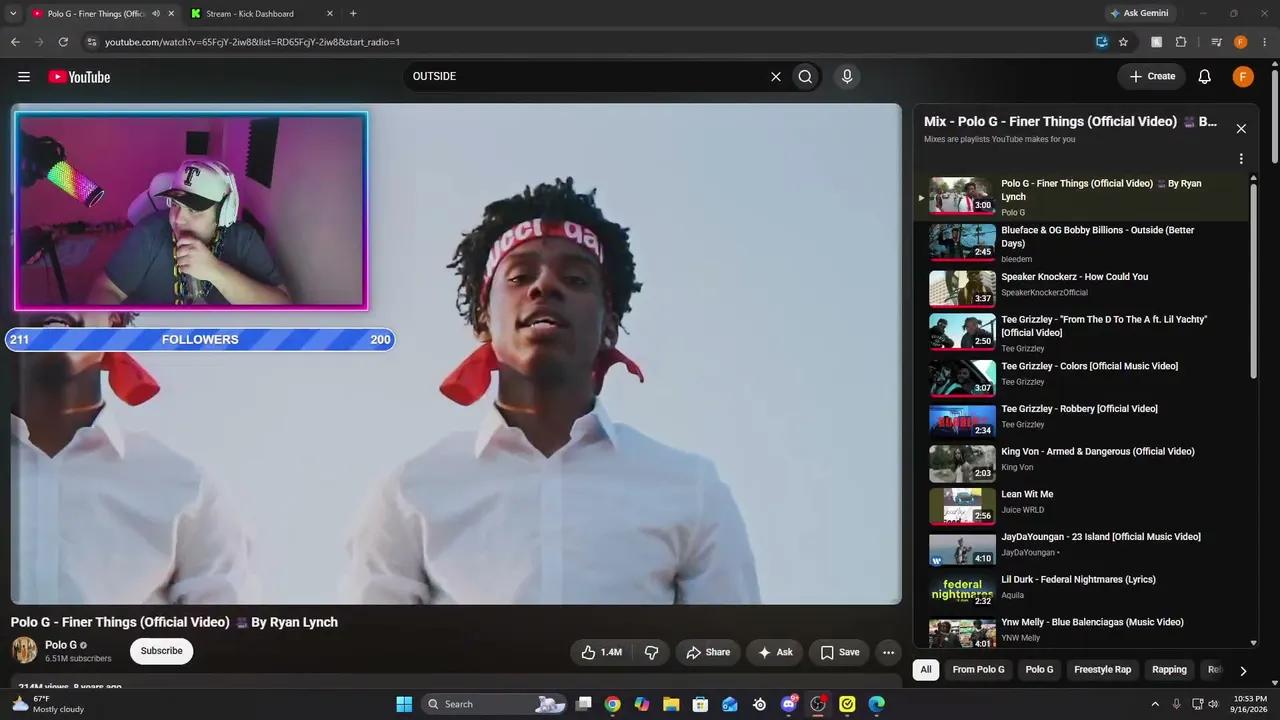
Task: Open YouTube account avatar menu
Action: tap(1243, 77)
